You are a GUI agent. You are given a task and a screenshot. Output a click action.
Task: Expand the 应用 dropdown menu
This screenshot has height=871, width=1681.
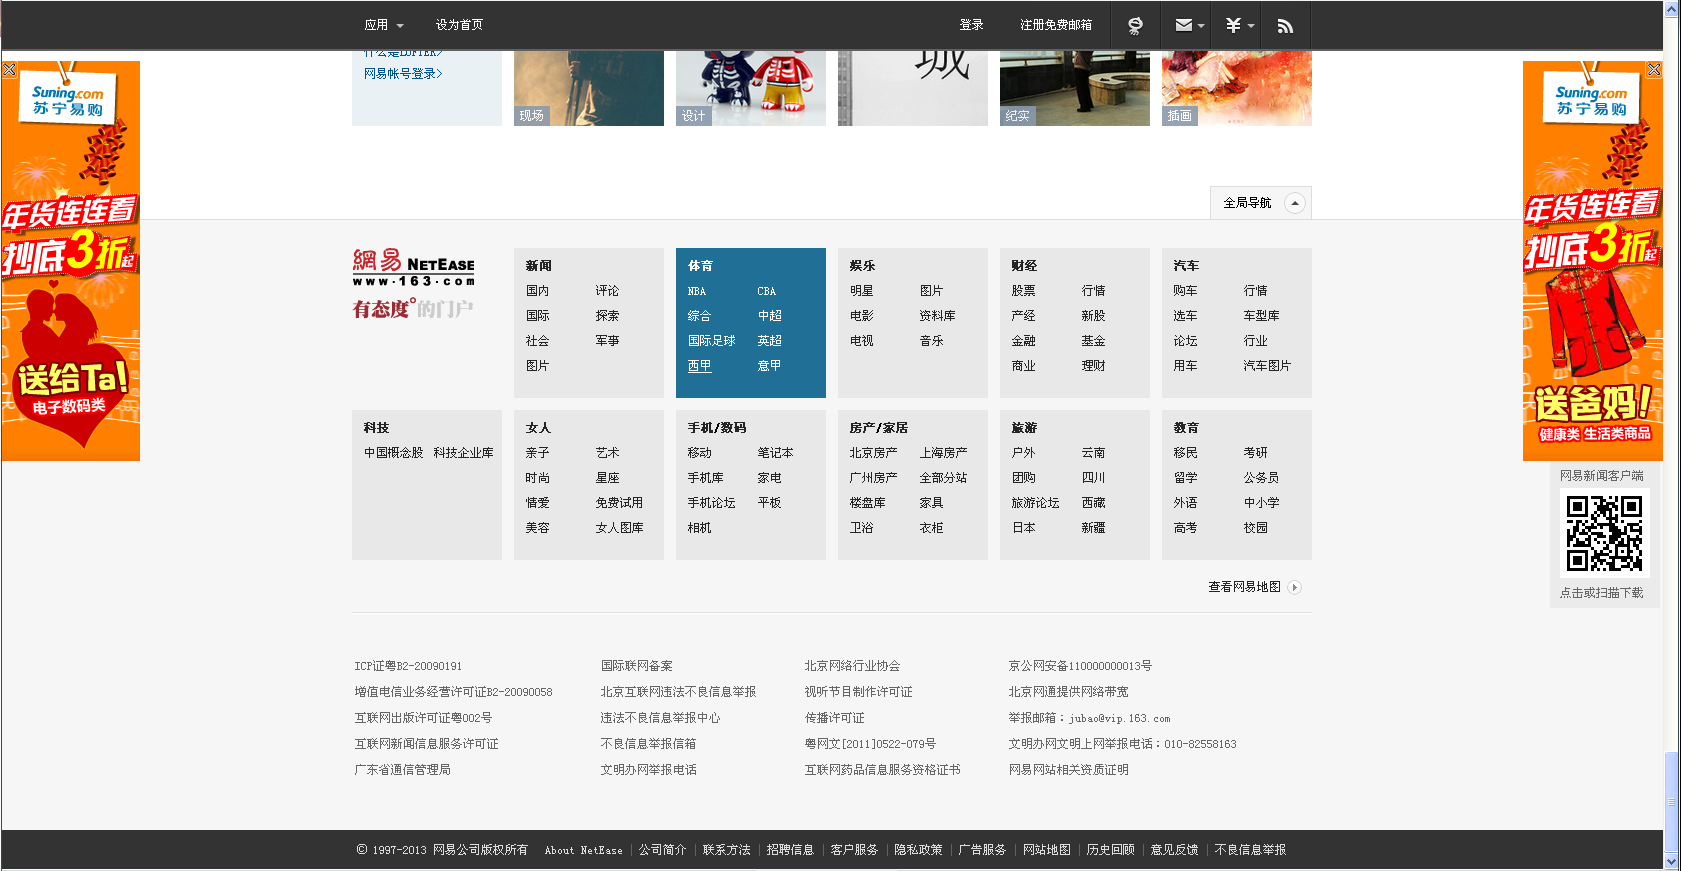[384, 25]
